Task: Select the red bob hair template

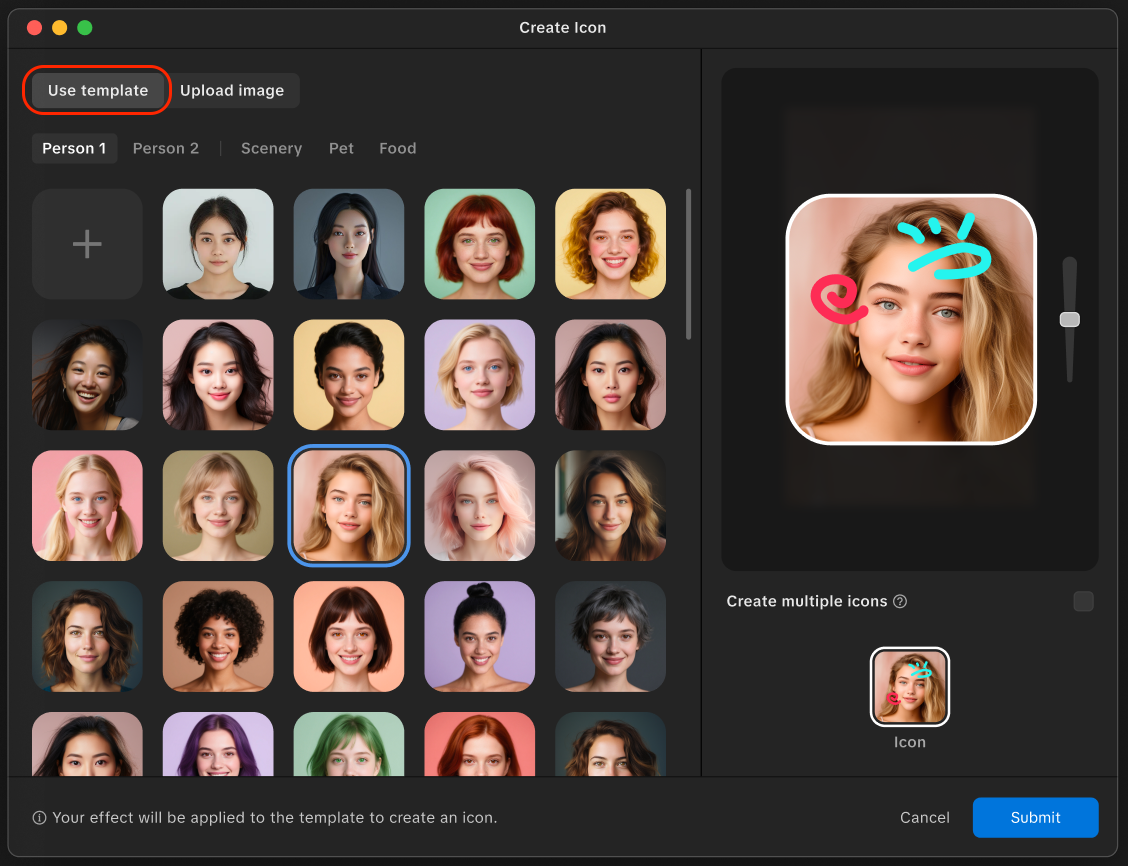Action: 479,244
